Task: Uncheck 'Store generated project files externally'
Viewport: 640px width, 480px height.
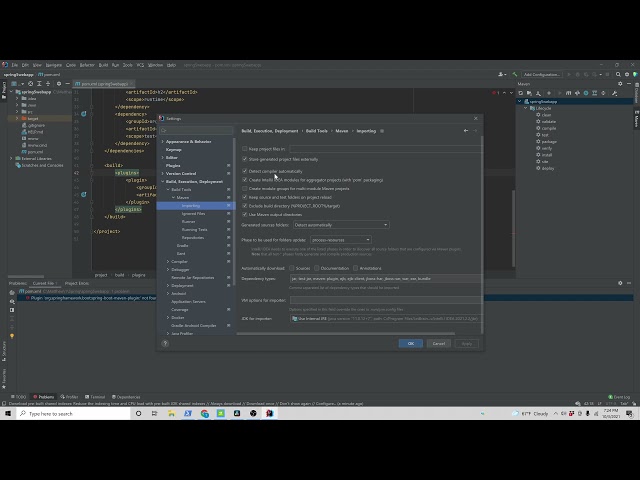Action: point(244,159)
